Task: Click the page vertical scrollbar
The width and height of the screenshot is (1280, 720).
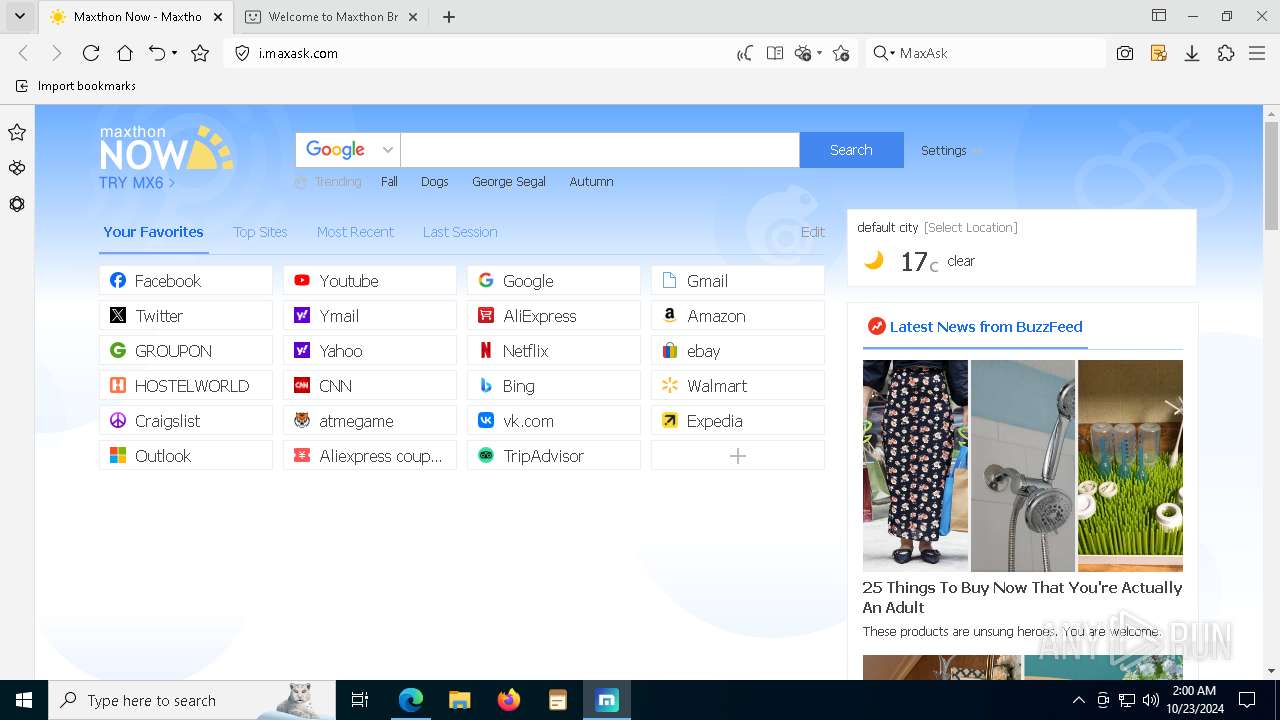Action: 1271,175
